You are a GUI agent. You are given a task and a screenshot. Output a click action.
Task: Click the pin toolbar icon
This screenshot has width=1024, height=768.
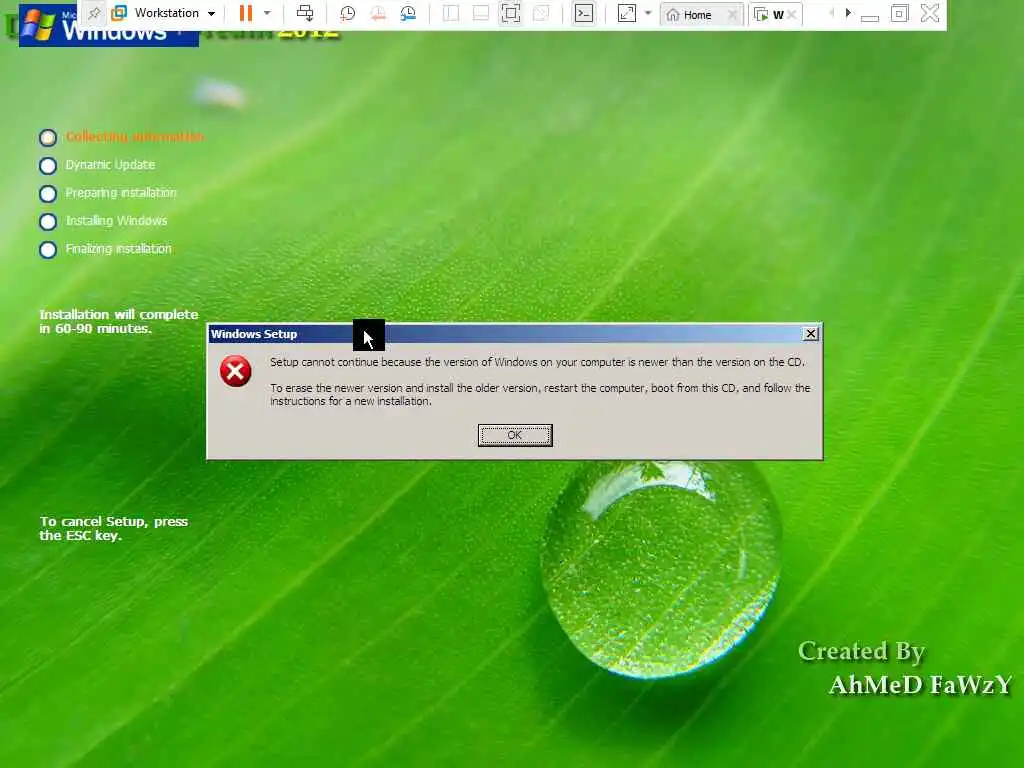(94, 13)
